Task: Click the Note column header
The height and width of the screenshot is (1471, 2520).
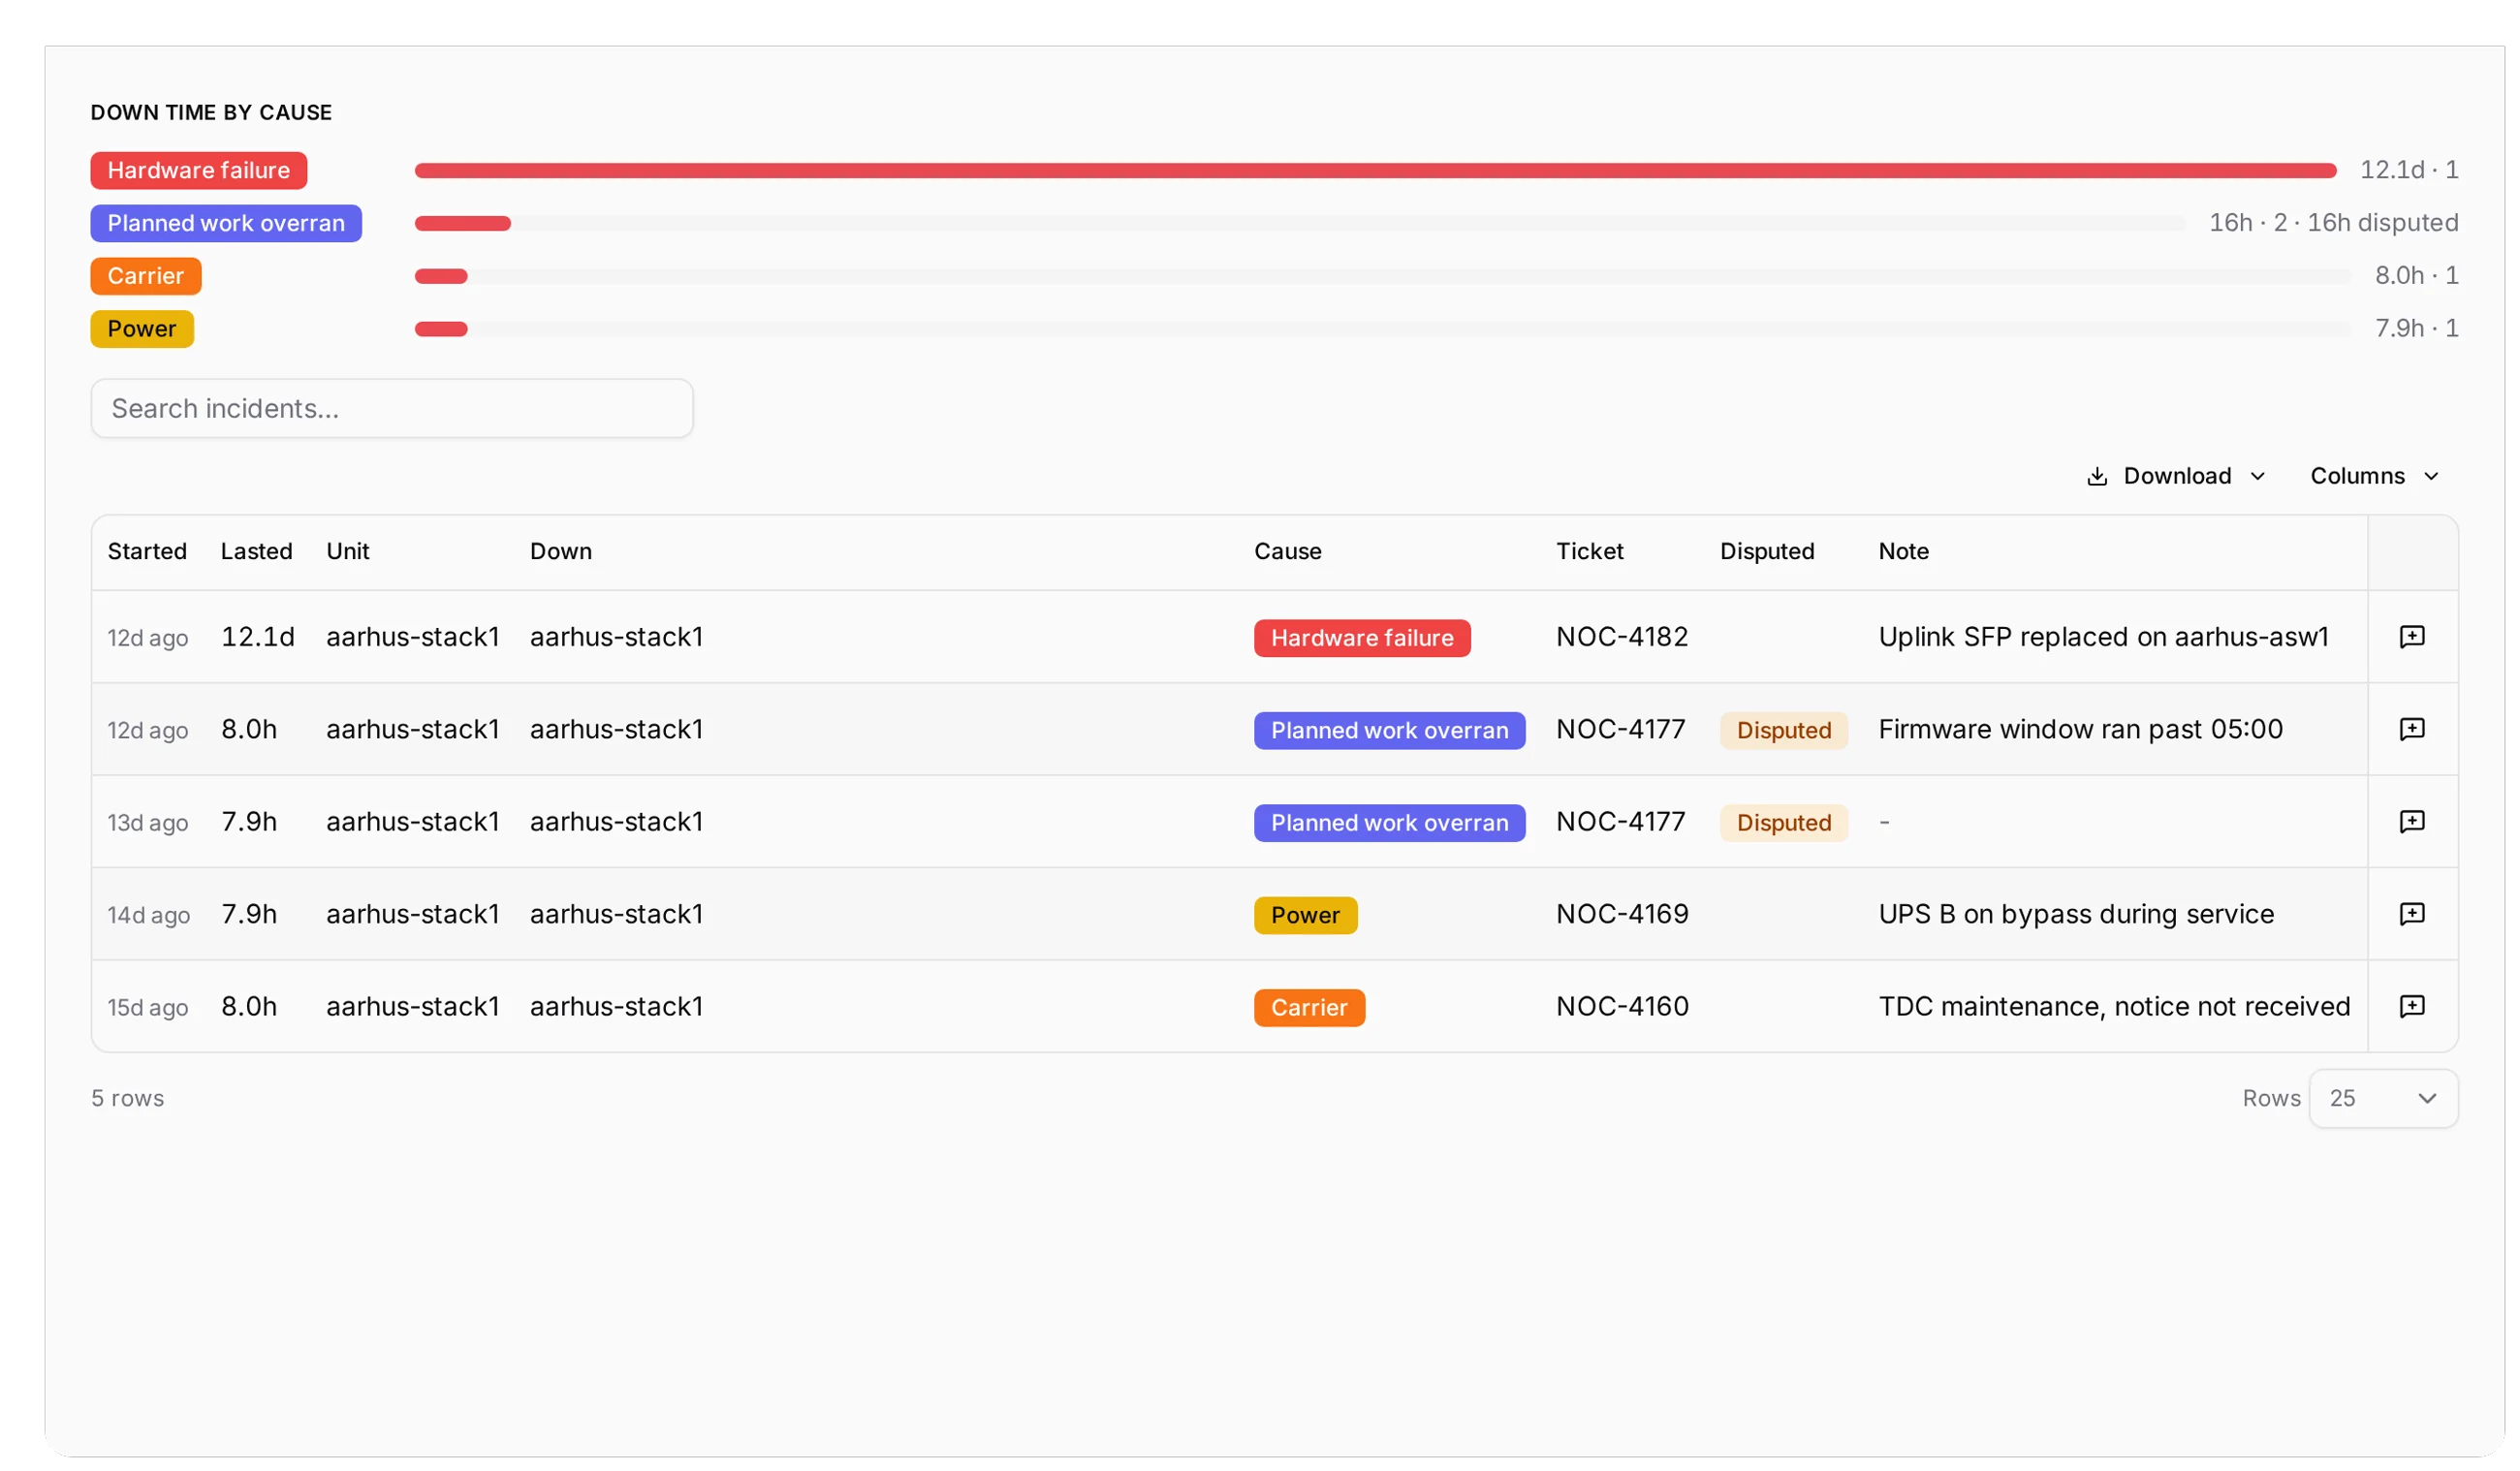Action: click(1904, 551)
